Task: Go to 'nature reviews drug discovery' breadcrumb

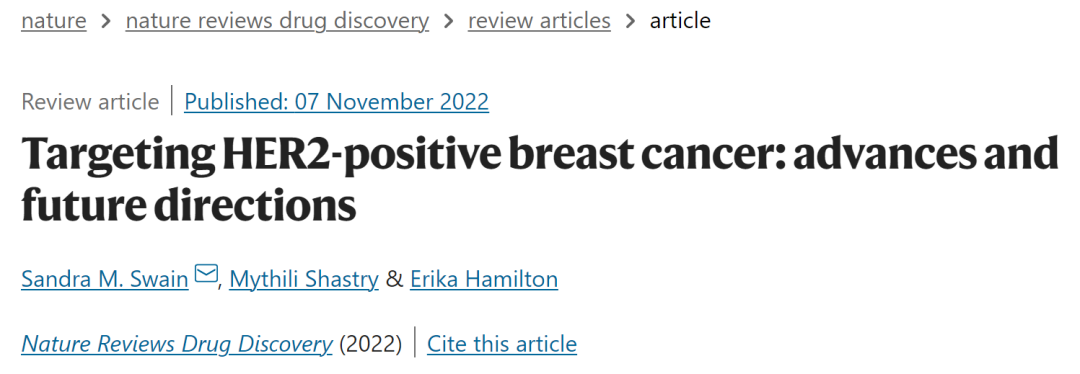Action: [277, 21]
